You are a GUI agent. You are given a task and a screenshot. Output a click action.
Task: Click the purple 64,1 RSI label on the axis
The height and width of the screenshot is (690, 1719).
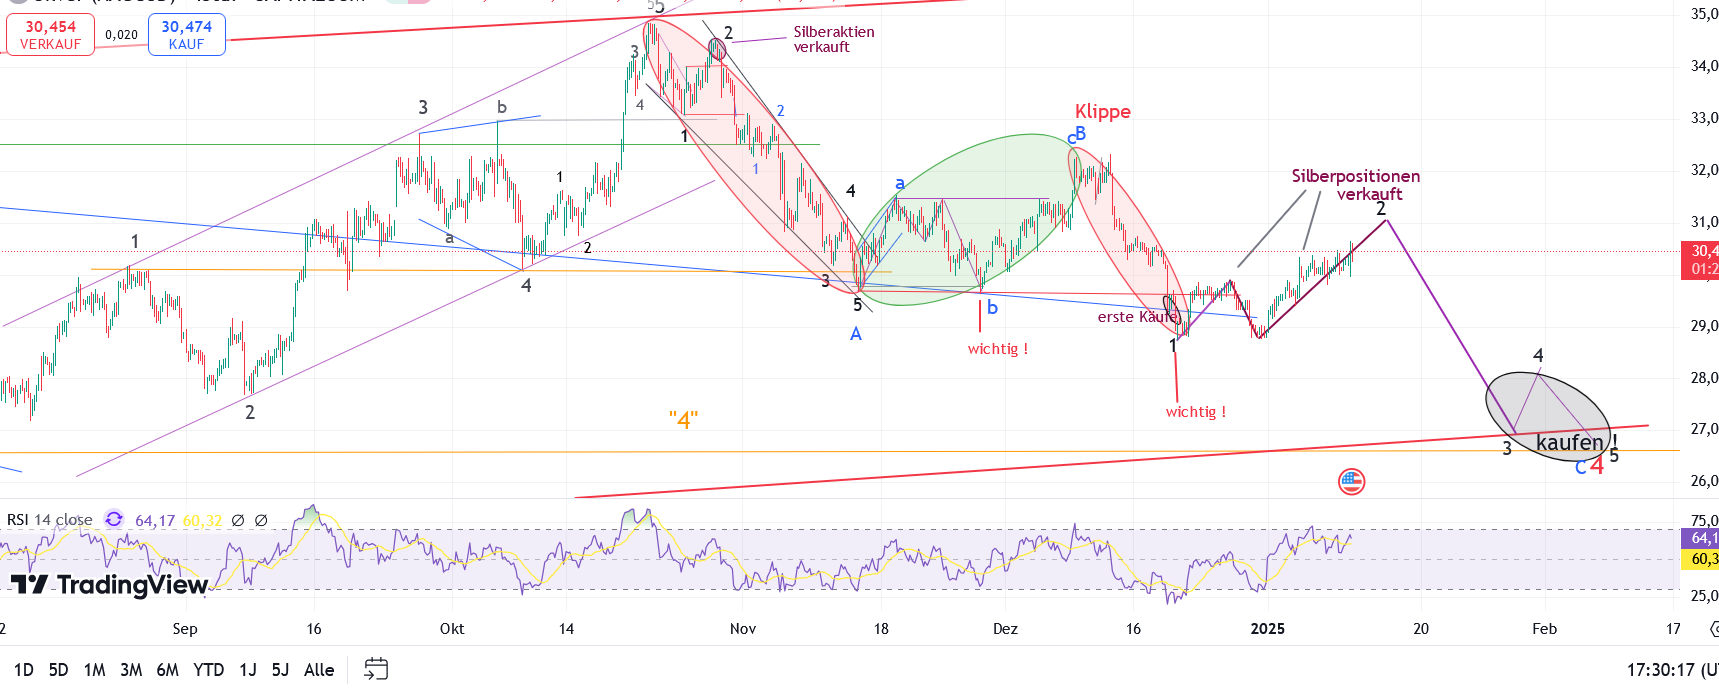pyautogui.click(x=1701, y=538)
